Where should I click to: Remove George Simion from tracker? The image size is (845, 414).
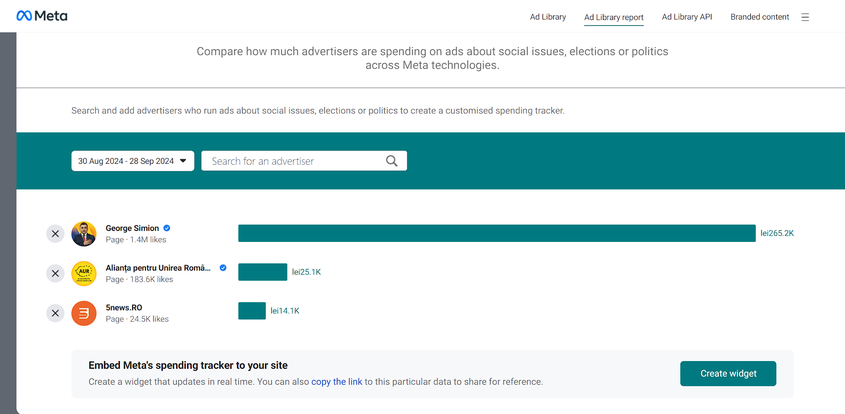click(x=55, y=233)
